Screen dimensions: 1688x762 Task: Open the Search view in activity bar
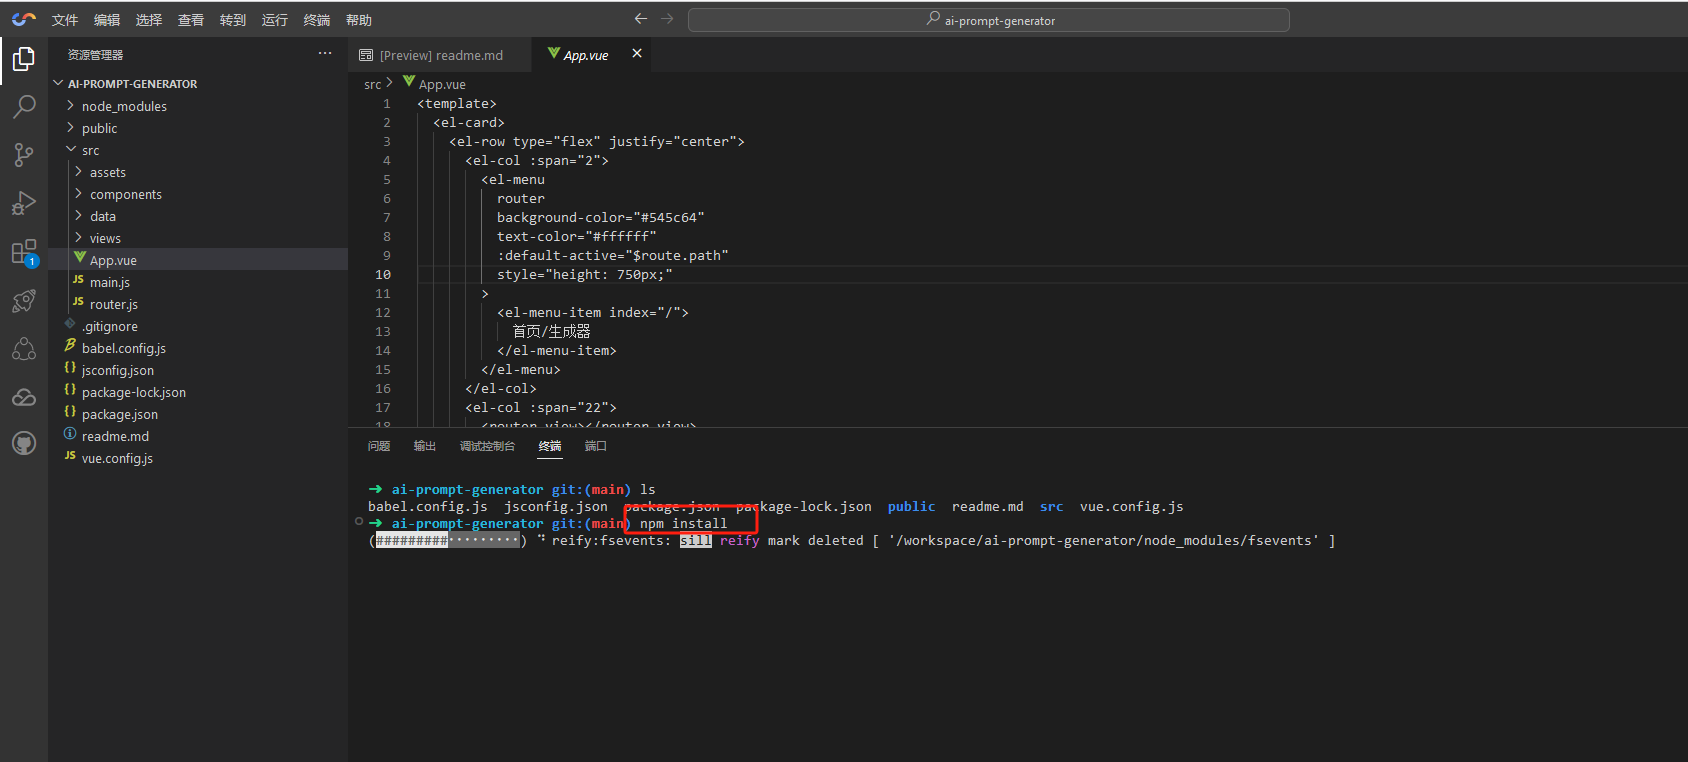pyautogui.click(x=24, y=106)
